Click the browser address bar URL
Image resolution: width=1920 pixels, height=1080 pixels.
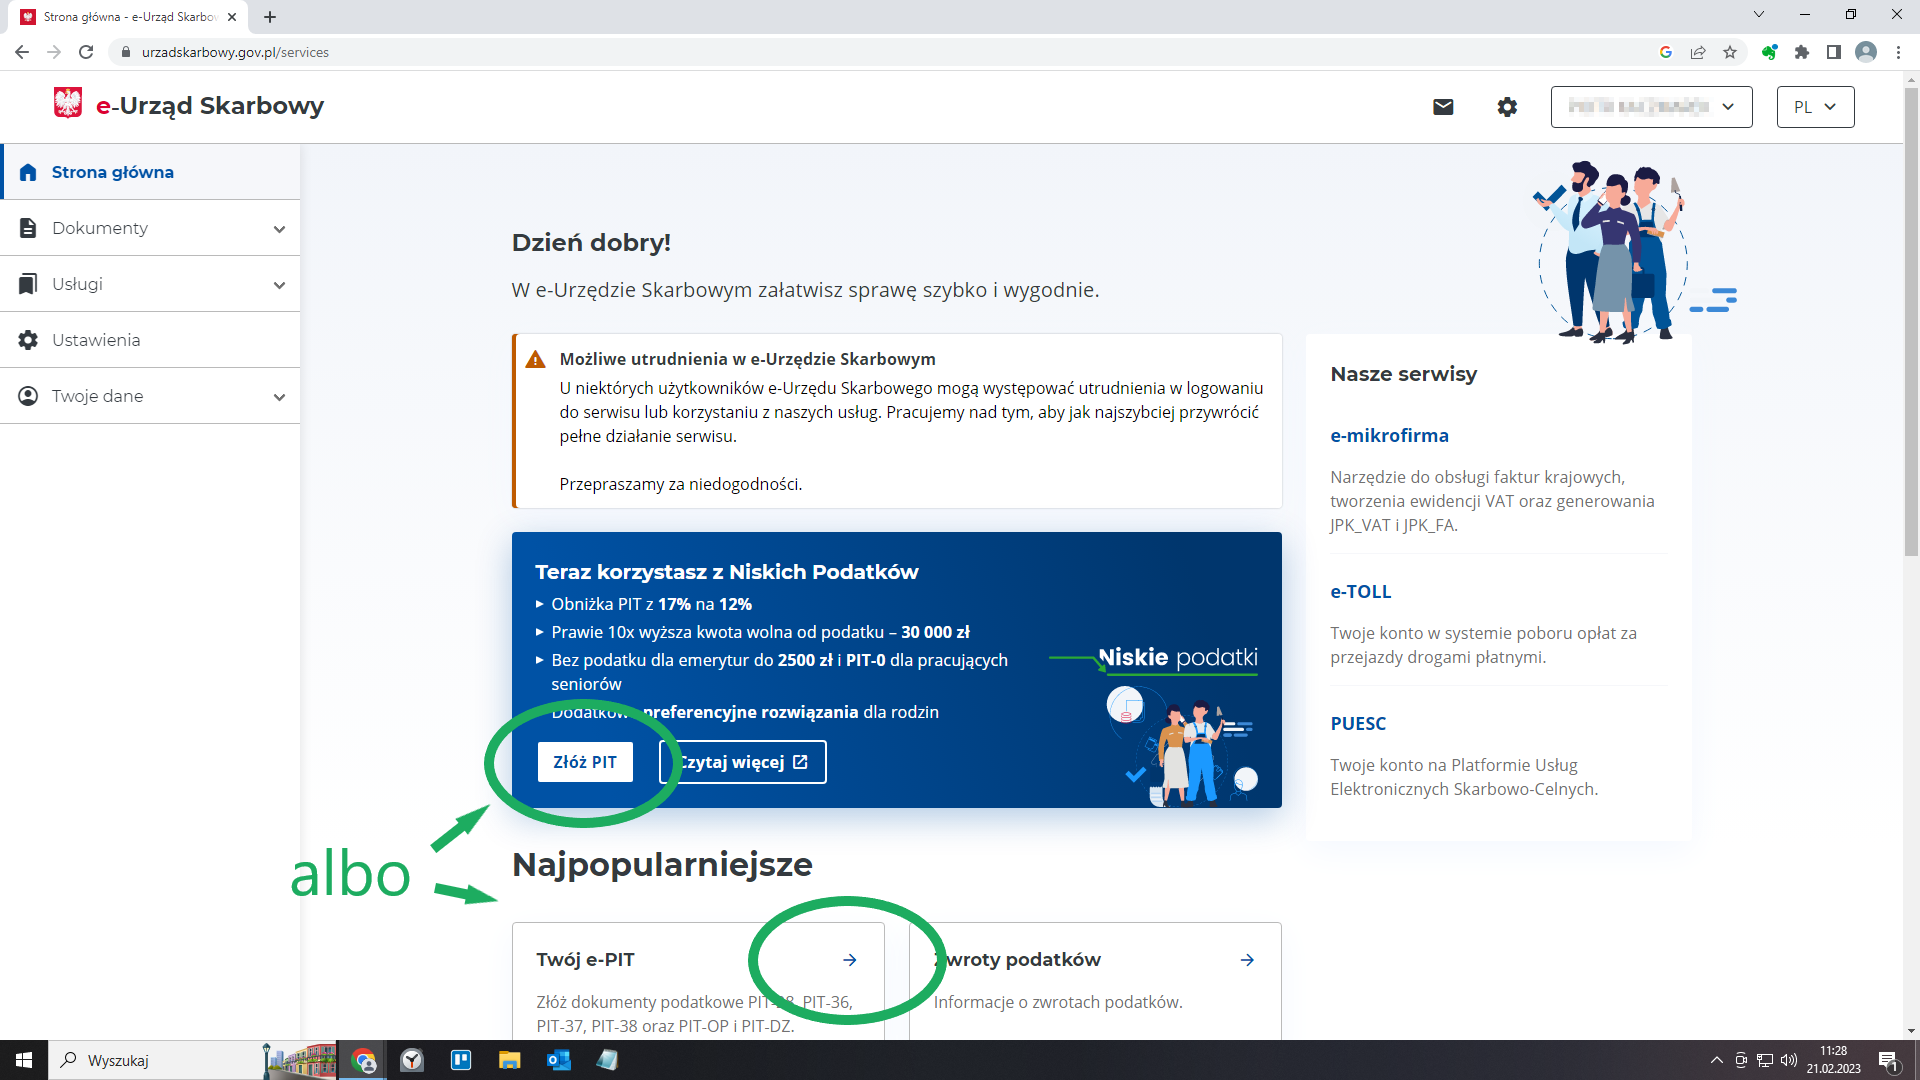click(x=235, y=52)
